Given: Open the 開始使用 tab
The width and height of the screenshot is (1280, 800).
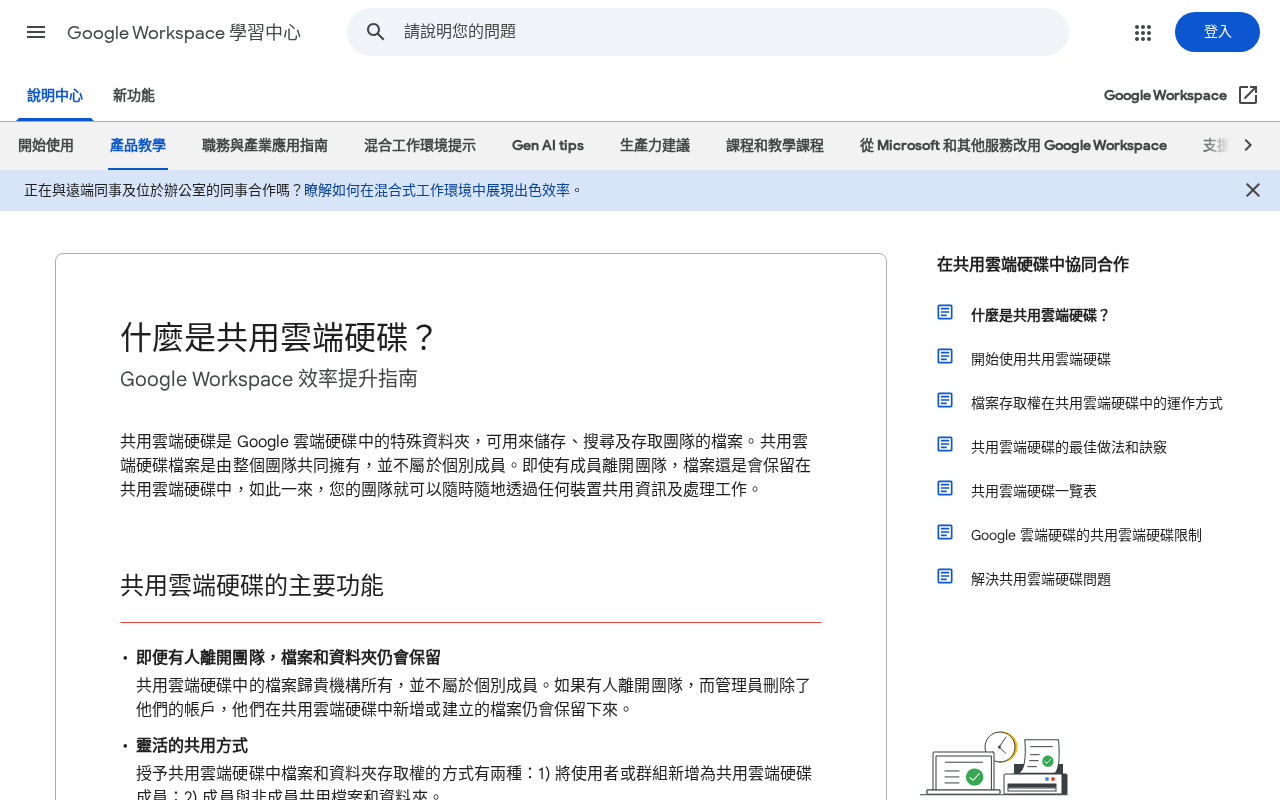Looking at the screenshot, I should click(46, 146).
